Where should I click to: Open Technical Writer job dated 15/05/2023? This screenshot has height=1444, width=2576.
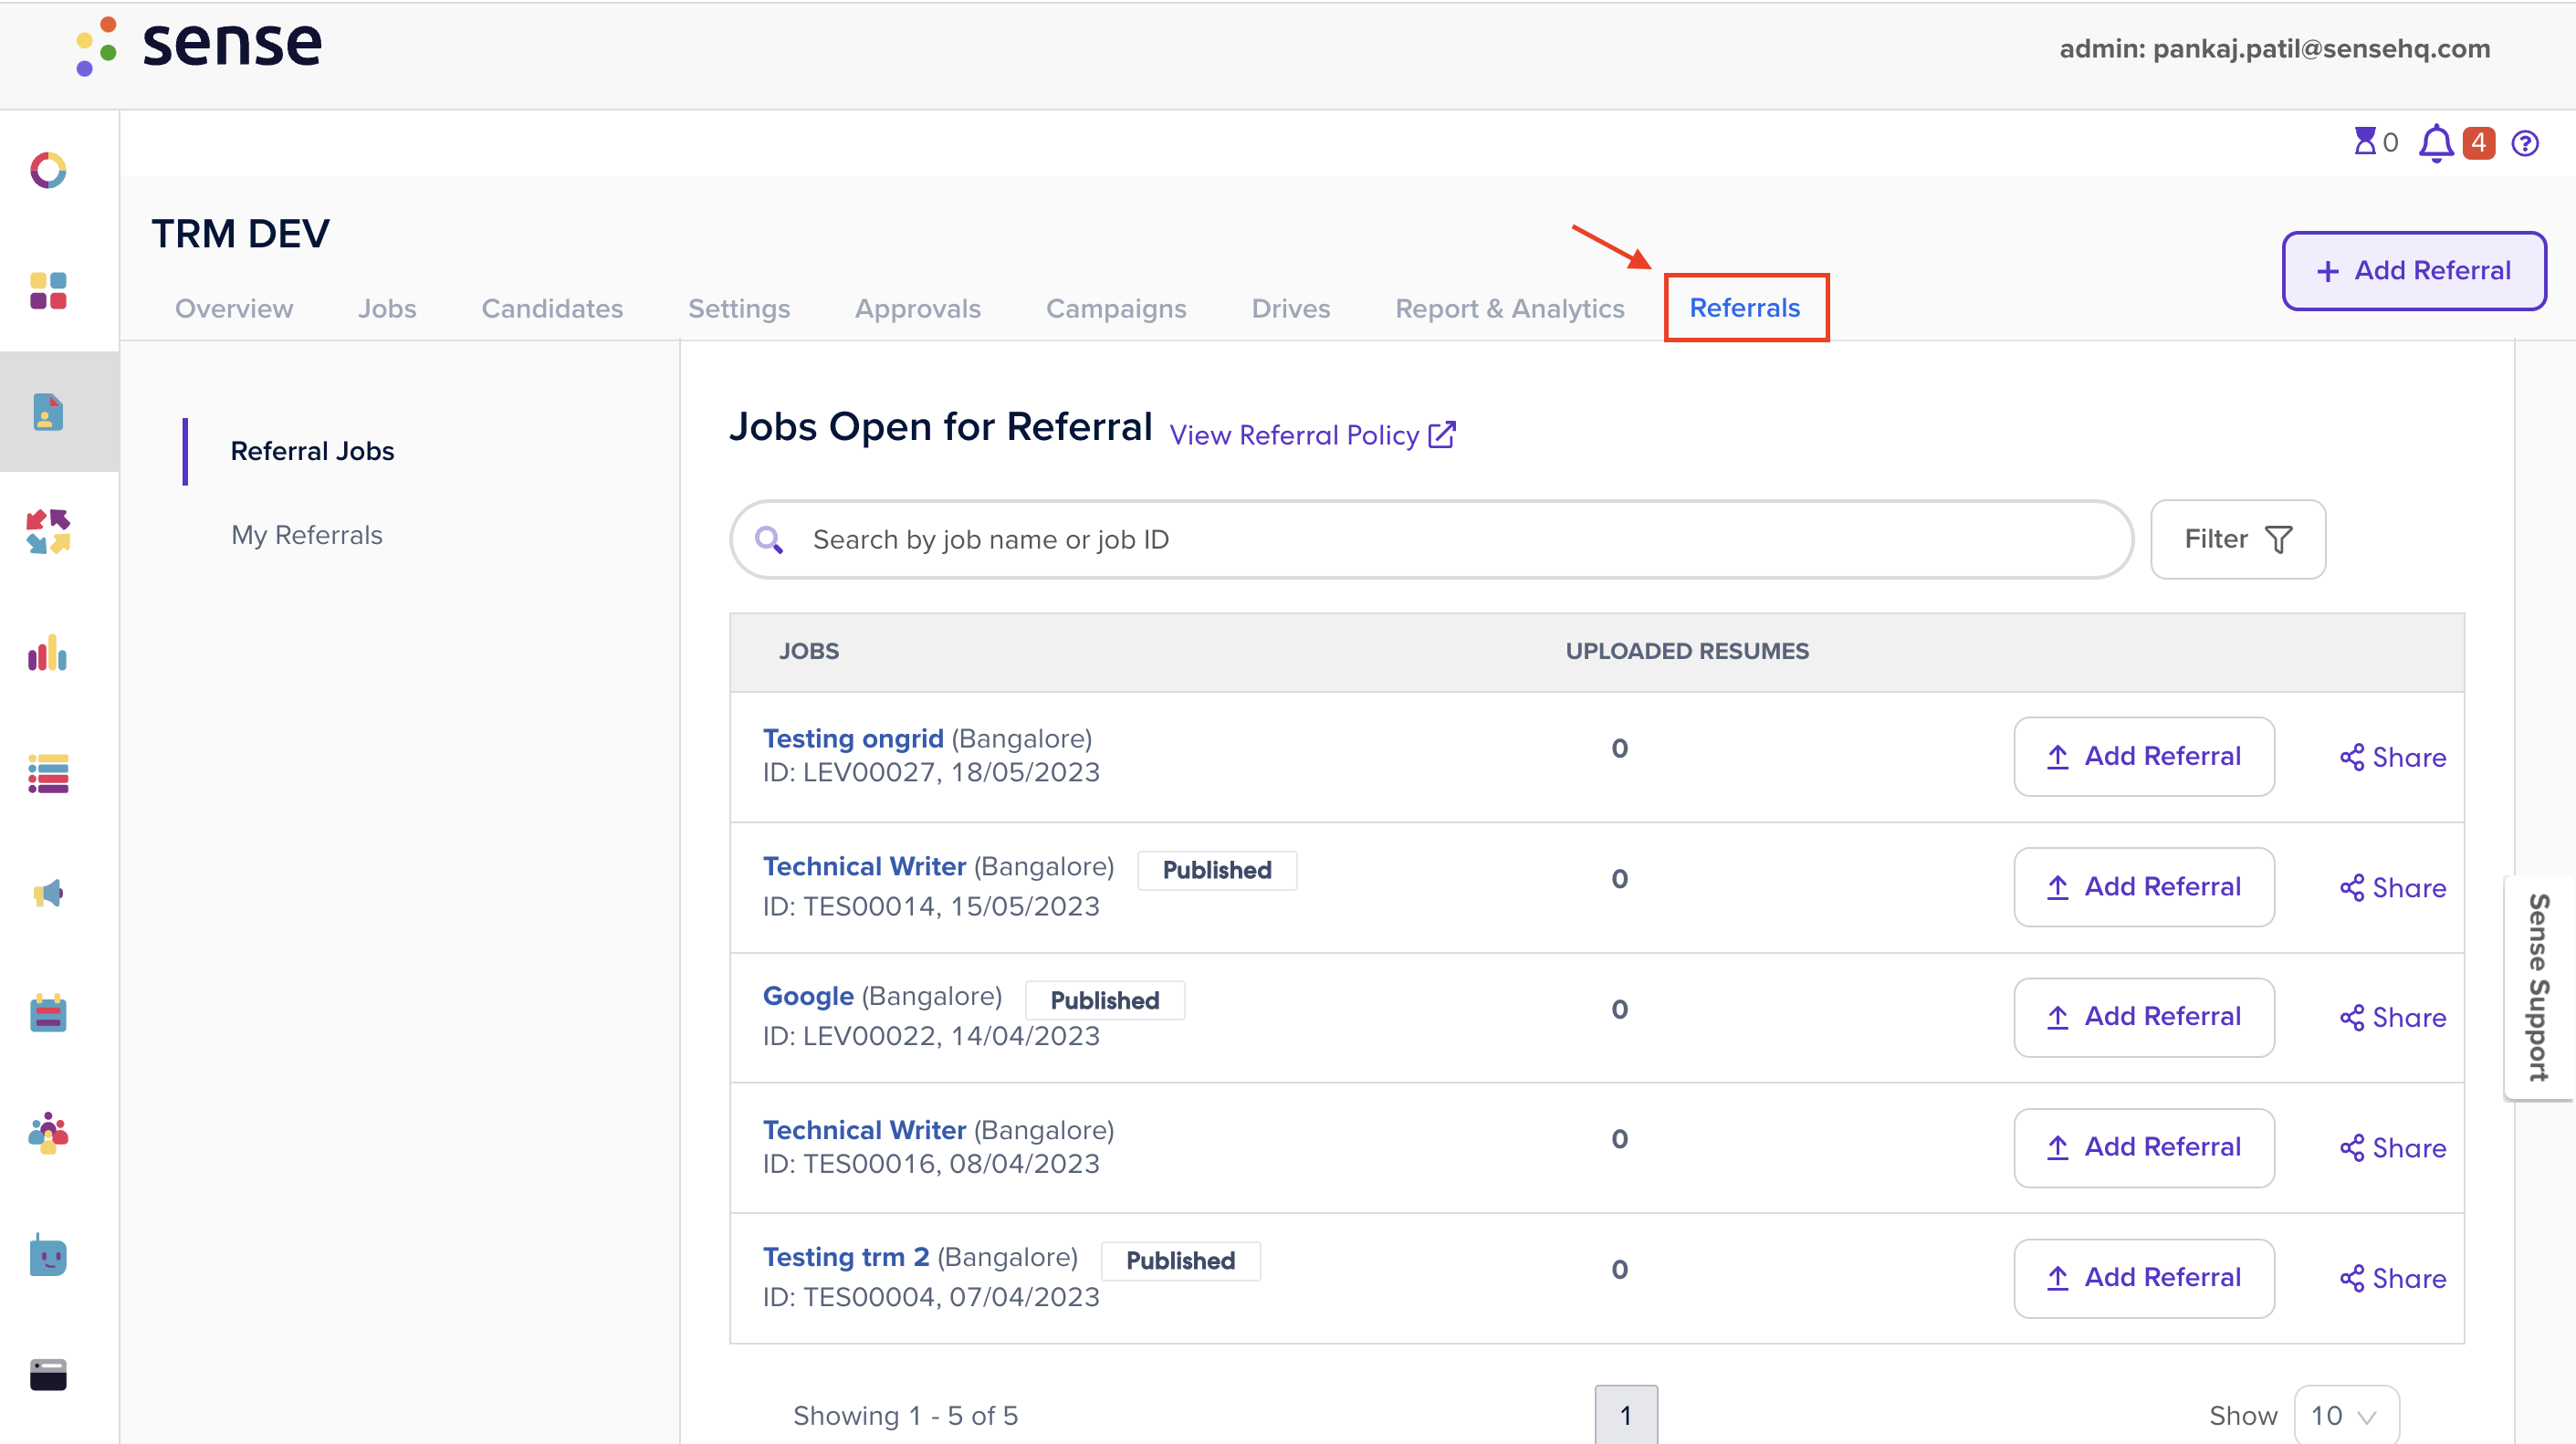coord(864,866)
